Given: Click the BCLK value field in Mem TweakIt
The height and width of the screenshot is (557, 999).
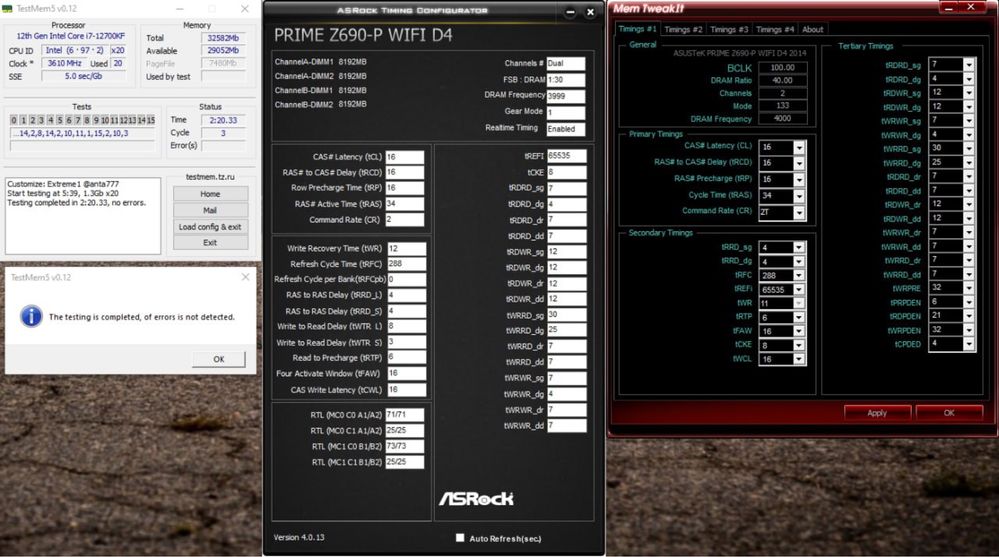Looking at the screenshot, I should click(x=782, y=68).
